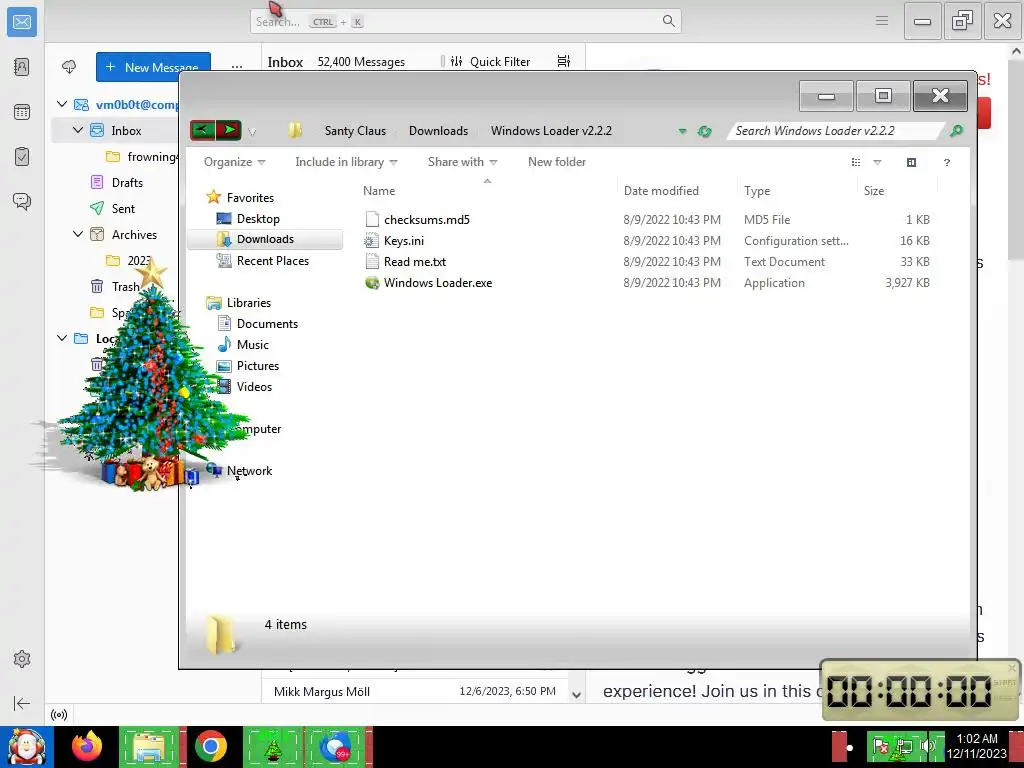Click the Thunderbird global search field

coord(465,22)
